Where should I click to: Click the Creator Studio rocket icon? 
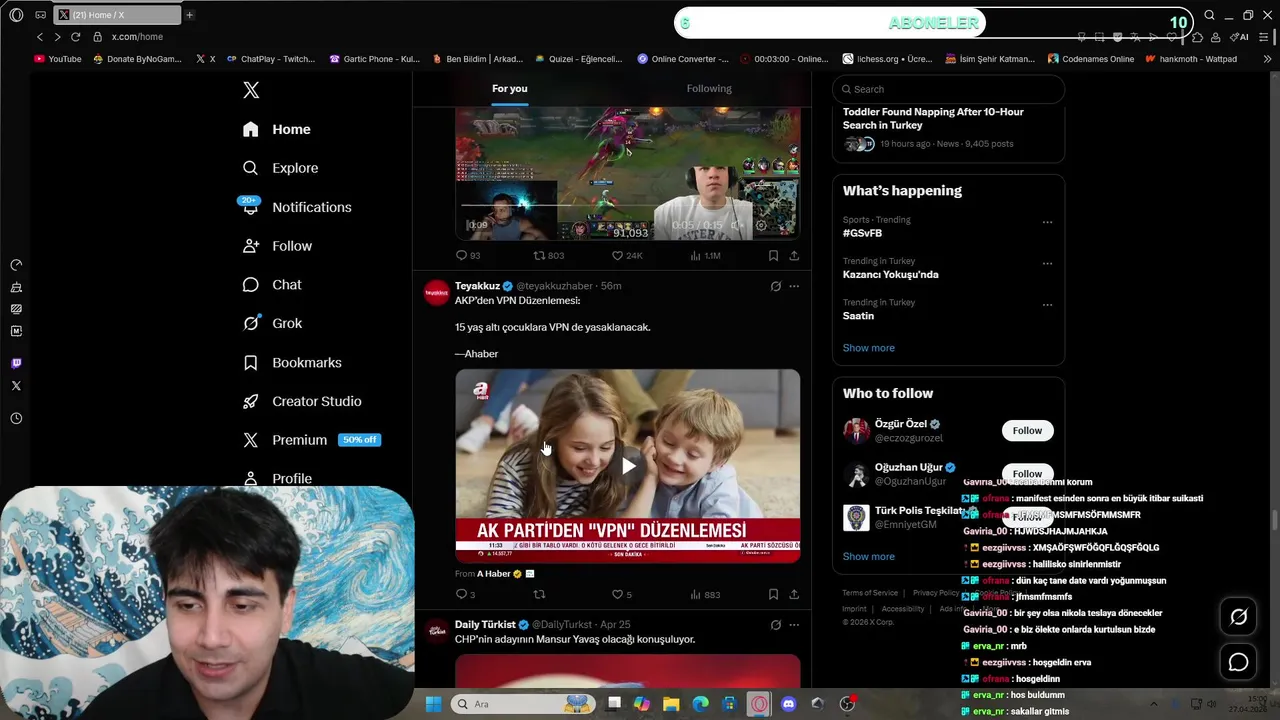[251, 401]
